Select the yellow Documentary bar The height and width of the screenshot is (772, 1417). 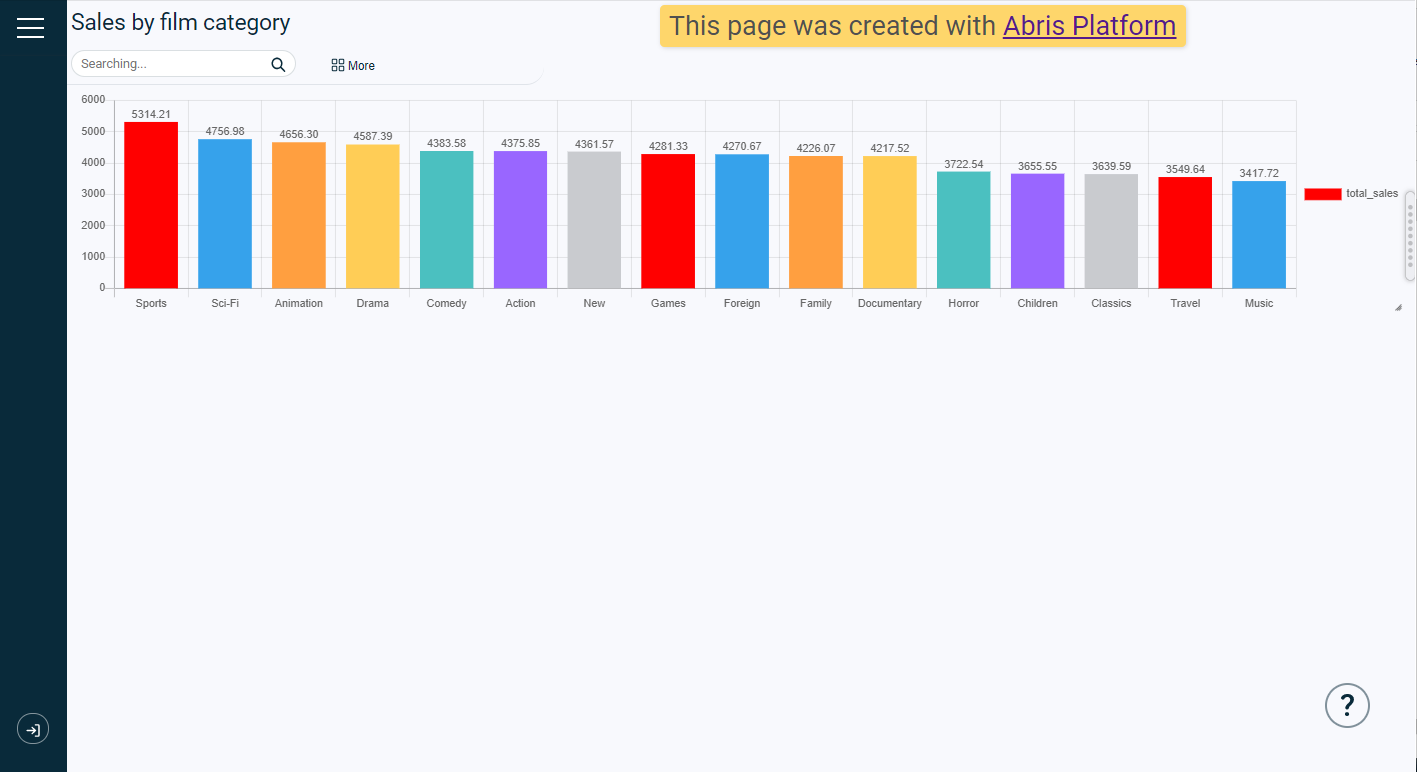click(x=889, y=222)
